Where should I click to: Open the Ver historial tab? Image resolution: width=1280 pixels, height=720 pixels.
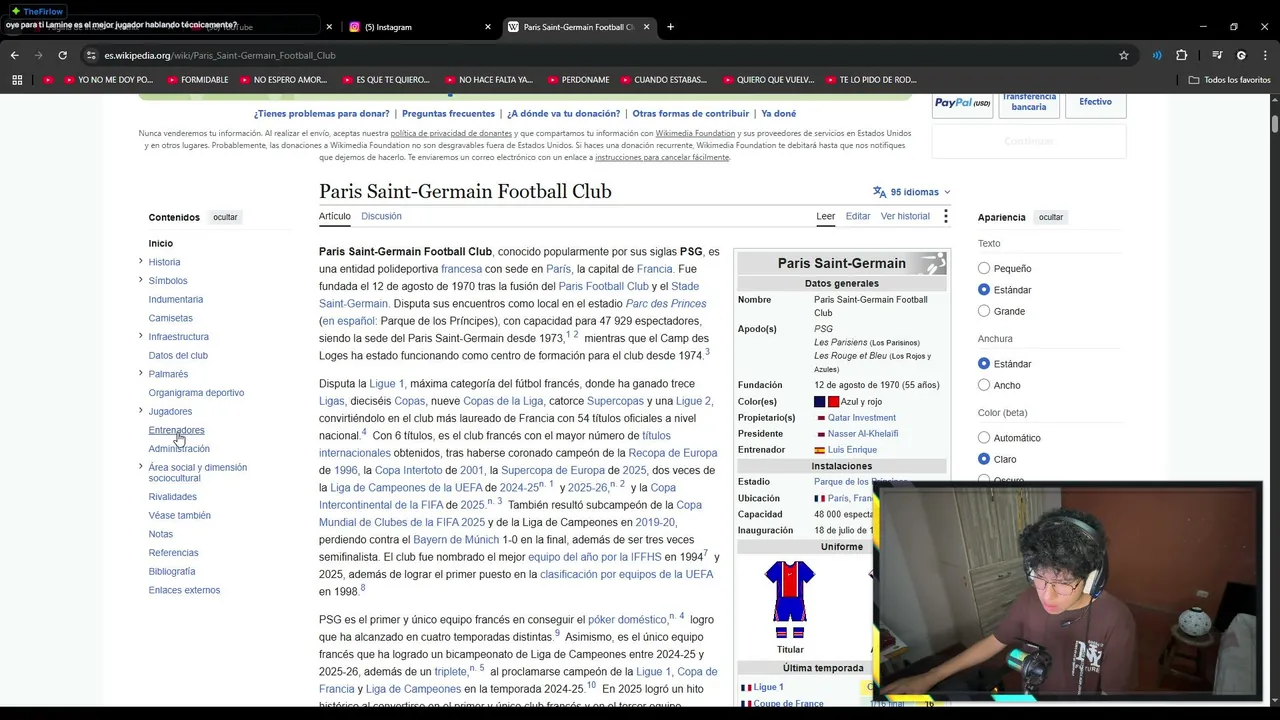coord(905,216)
